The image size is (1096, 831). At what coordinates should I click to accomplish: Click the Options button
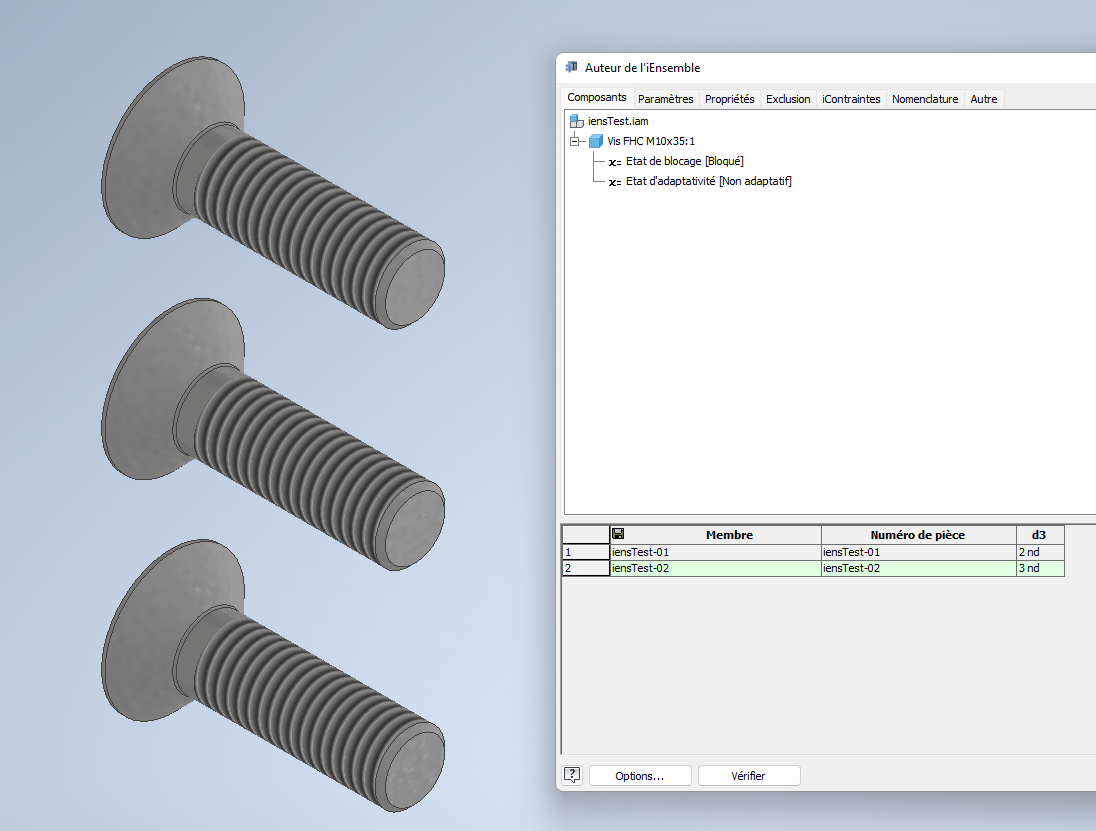pyautogui.click(x=640, y=775)
